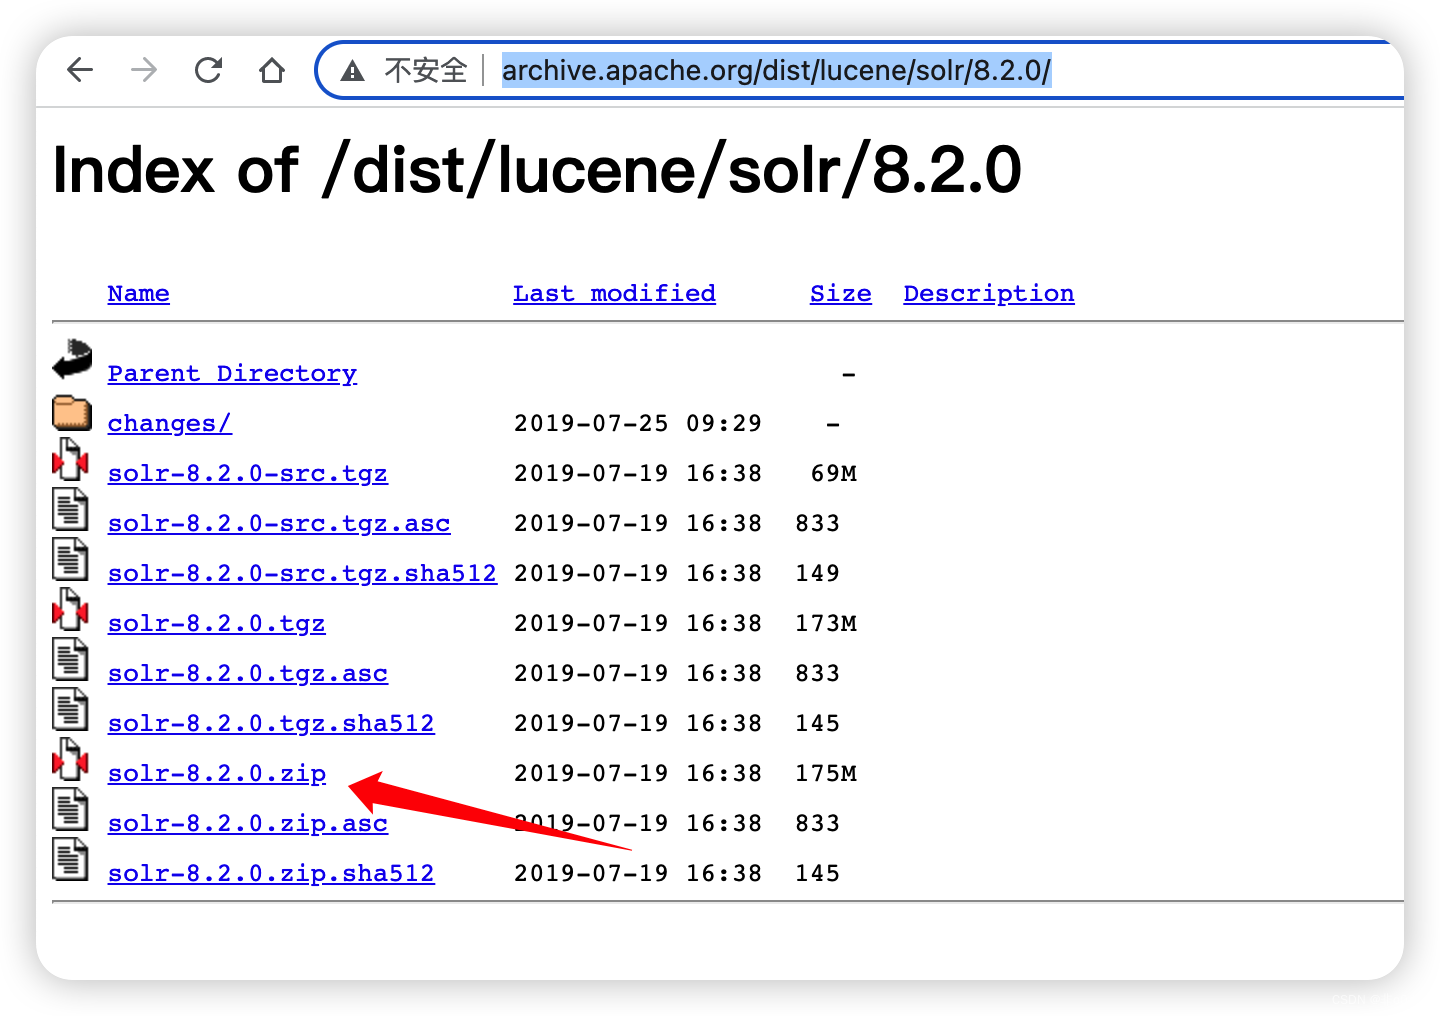The height and width of the screenshot is (1016, 1440).
Task: Open solr-8.2.0.tgz.asc signature link
Action: coord(248,674)
